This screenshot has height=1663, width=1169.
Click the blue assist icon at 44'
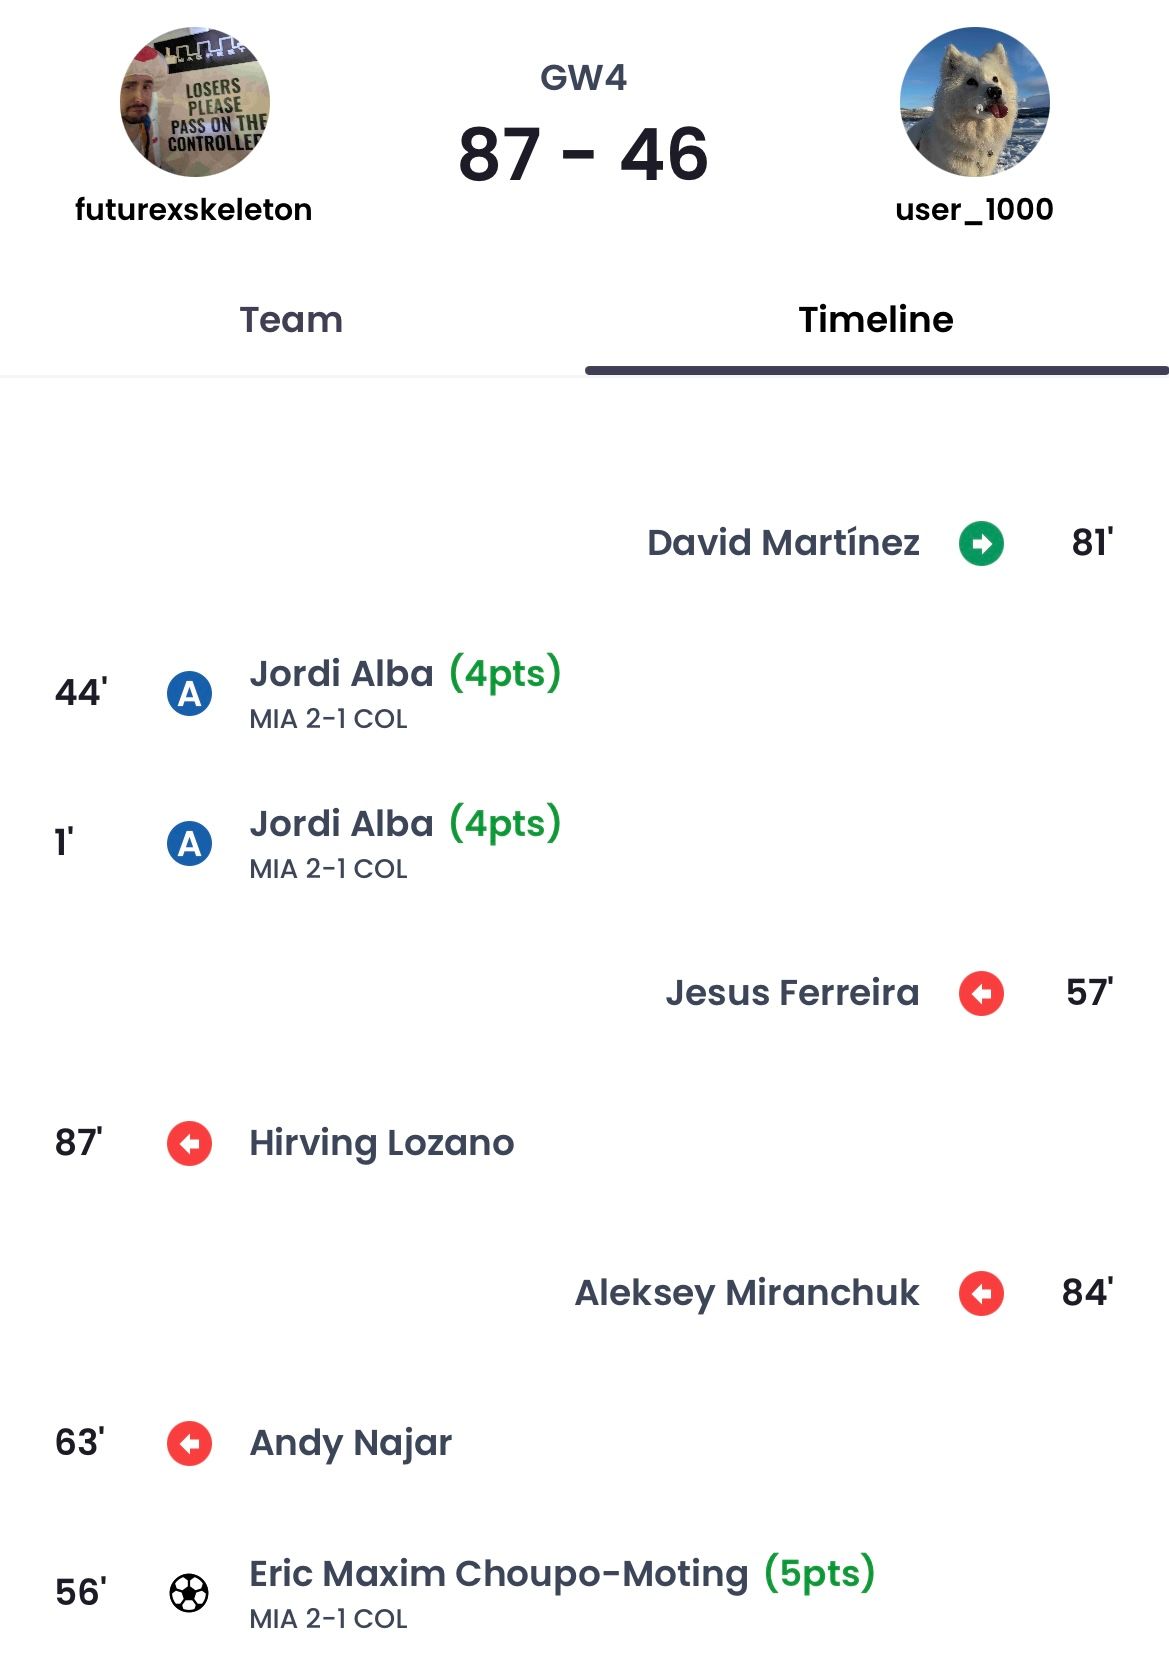point(189,693)
